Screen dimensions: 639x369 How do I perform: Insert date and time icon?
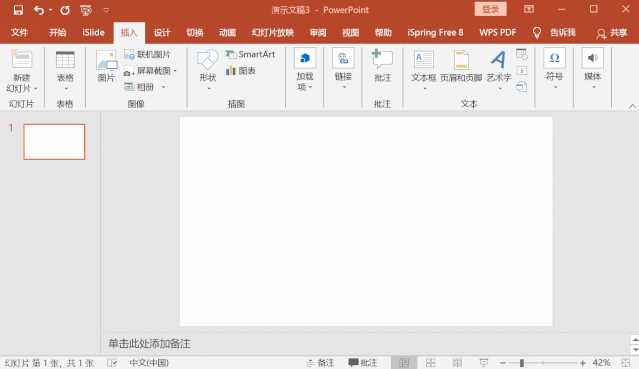pos(521,54)
